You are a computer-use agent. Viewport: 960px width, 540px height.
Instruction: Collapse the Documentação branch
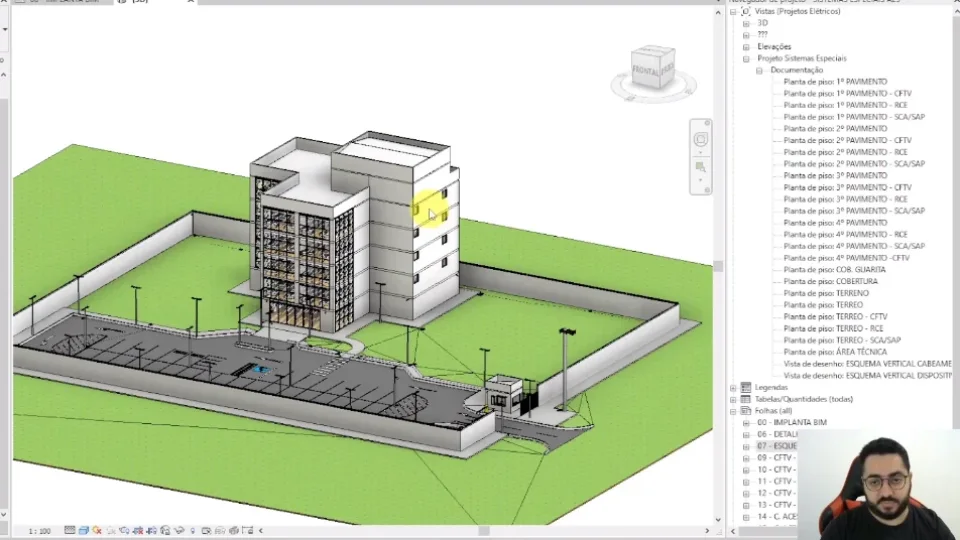[x=759, y=70]
